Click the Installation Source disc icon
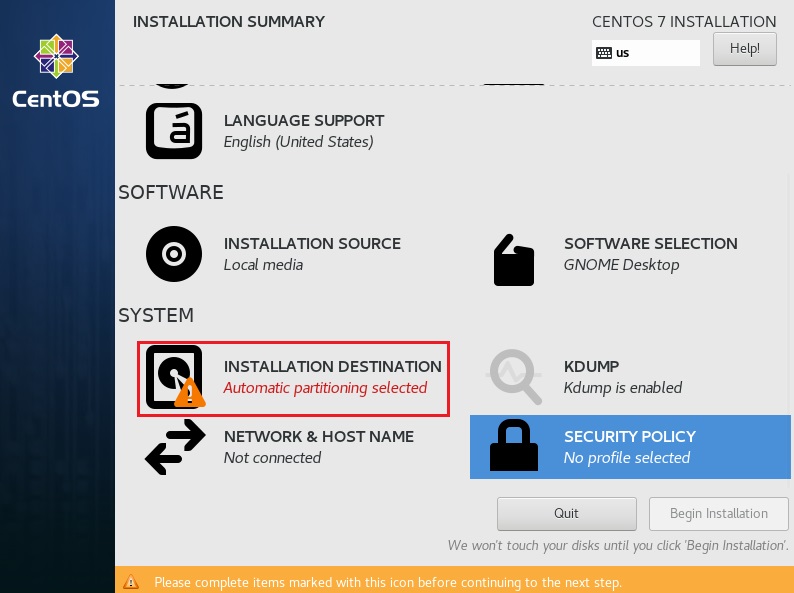This screenshot has height=593, width=794. click(x=174, y=254)
